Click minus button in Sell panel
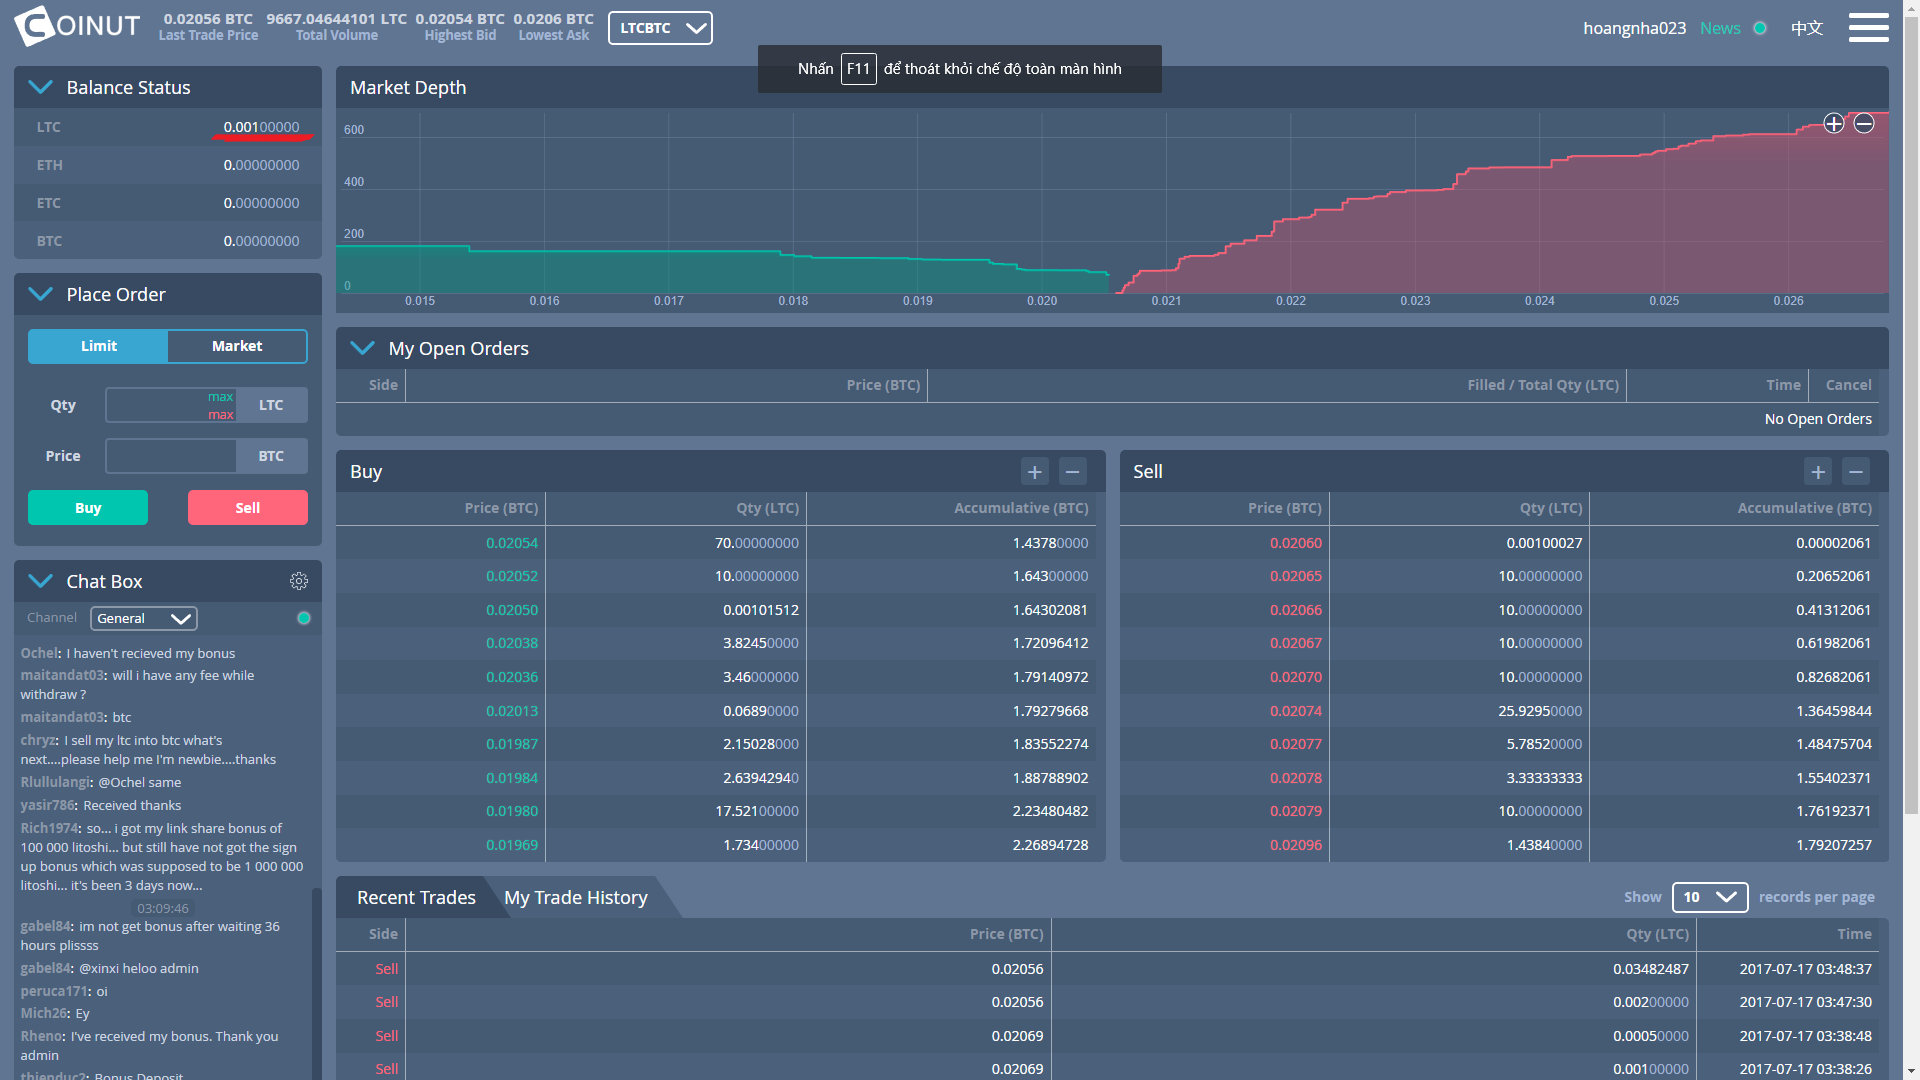 pyautogui.click(x=1856, y=471)
